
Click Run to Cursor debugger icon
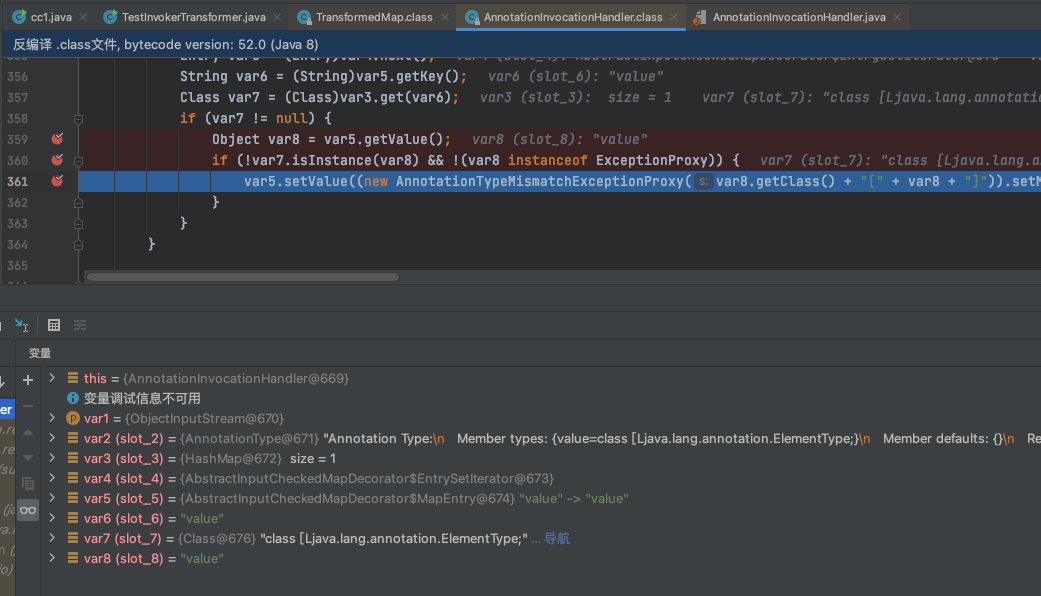tap(21, 325)
